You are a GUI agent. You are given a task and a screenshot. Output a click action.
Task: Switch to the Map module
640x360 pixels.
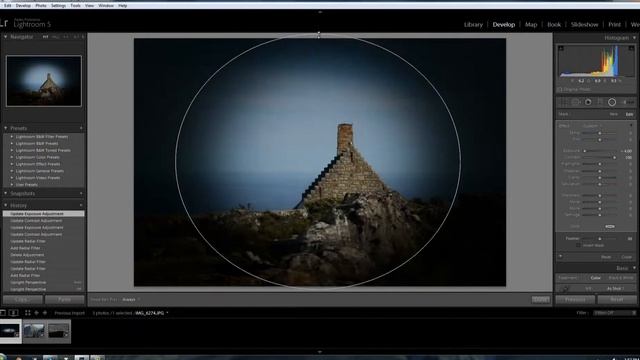(531, 24)
